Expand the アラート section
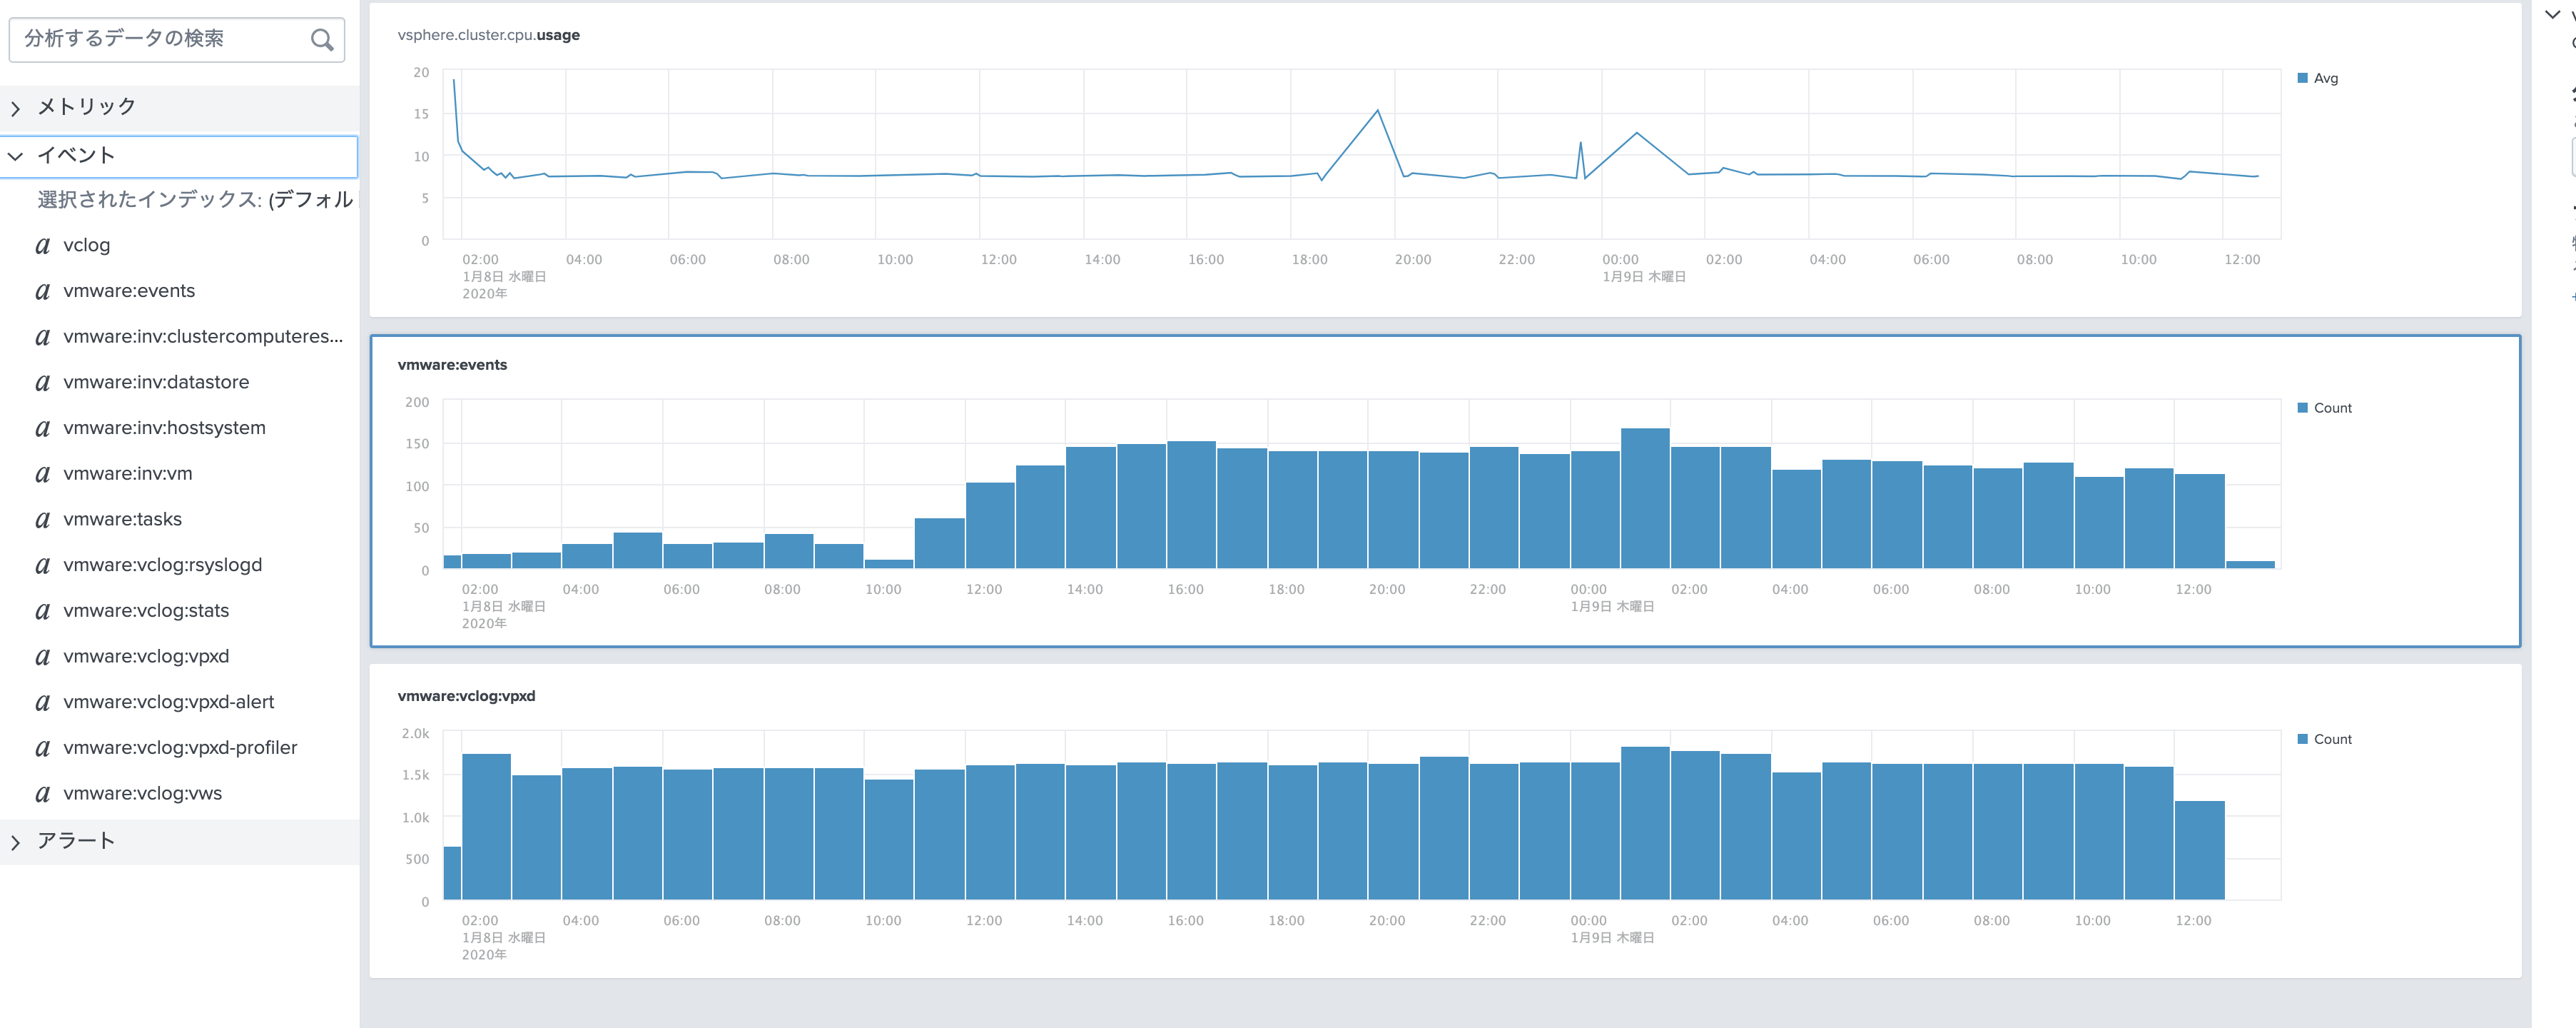The width and height of the screenshot is (2576, 1028). (16, 842)
